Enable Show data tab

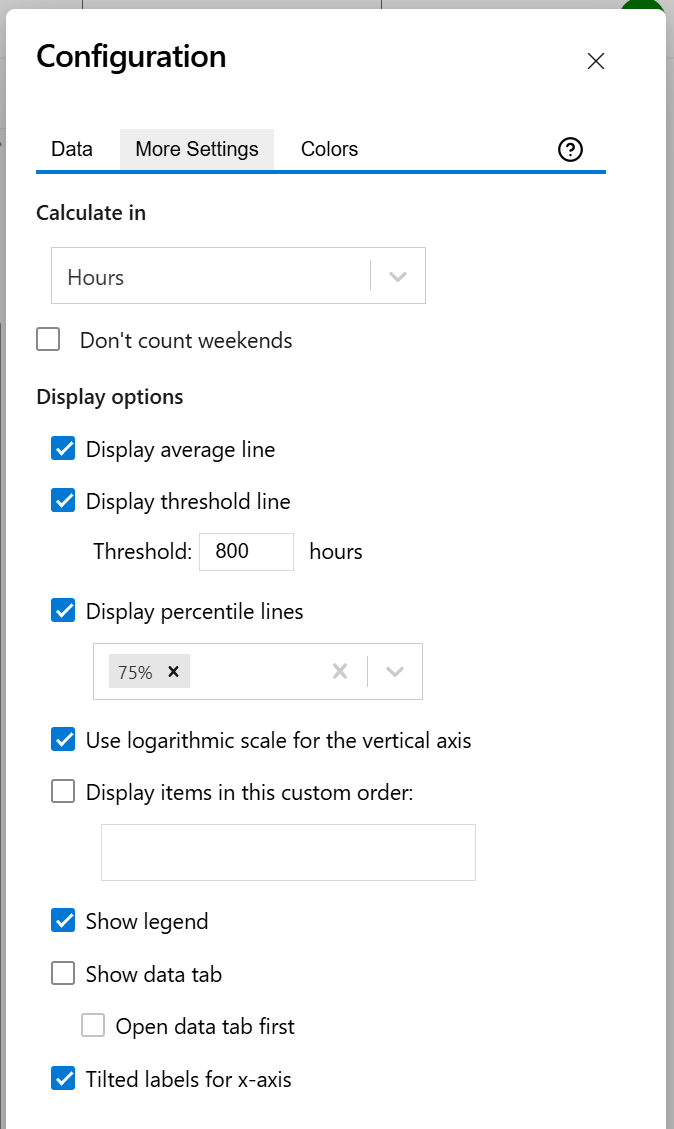[x=63, y=973]
